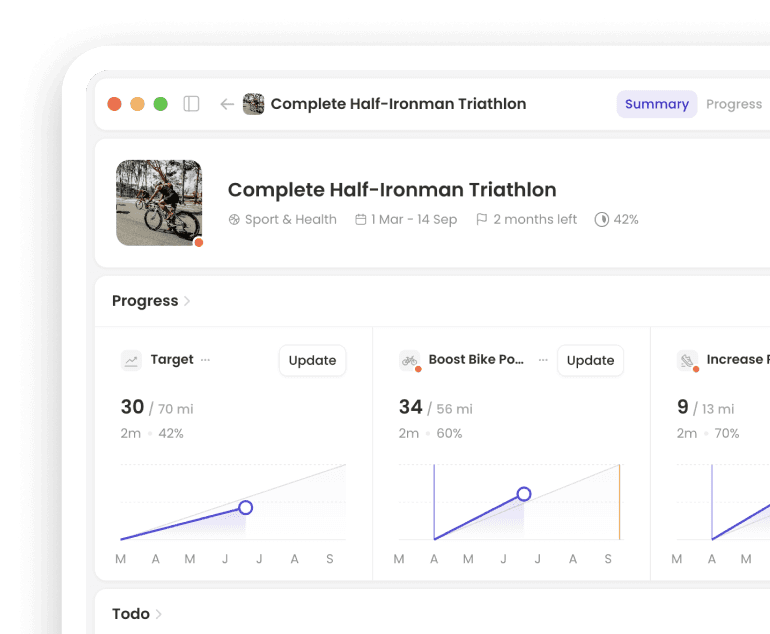Click the 'Boost Bike Po...' card title
770x634 pixels.
476,359
